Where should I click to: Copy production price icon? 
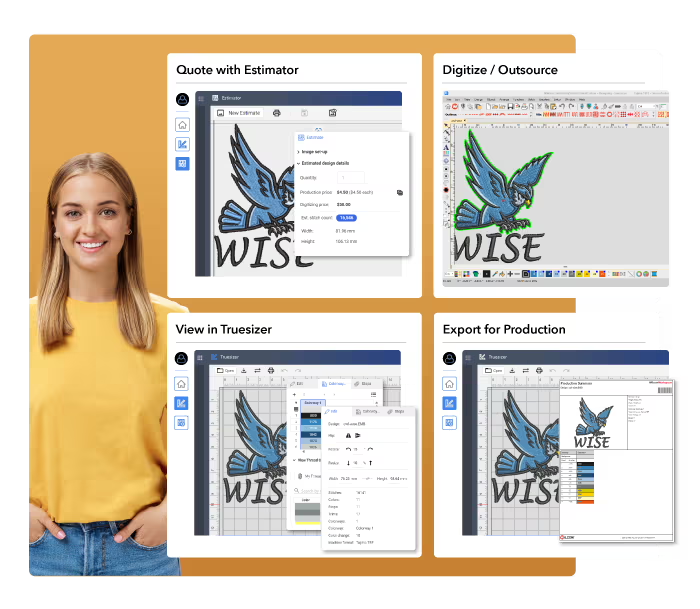(x=400, y=192)
